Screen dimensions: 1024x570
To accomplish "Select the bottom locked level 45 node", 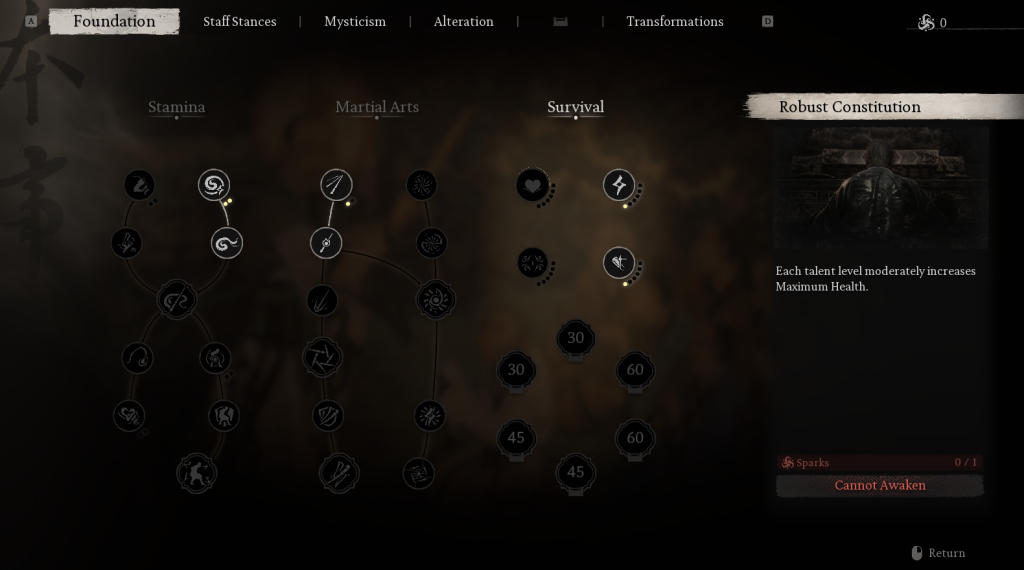I will [x=575, y=473].
